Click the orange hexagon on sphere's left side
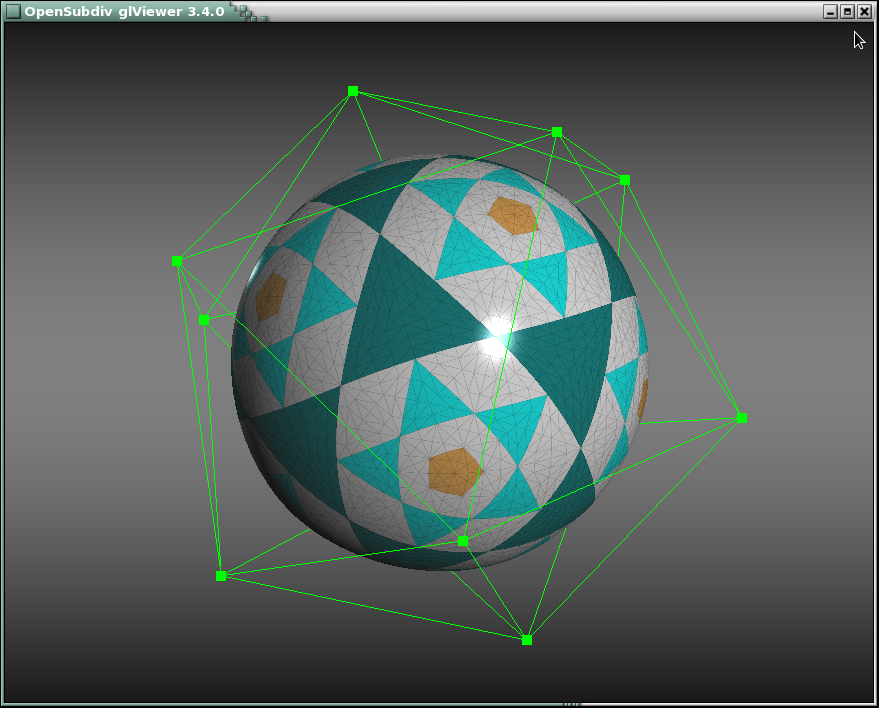The height and width of the screenshot is (708, 879). (x=270, y=297)
